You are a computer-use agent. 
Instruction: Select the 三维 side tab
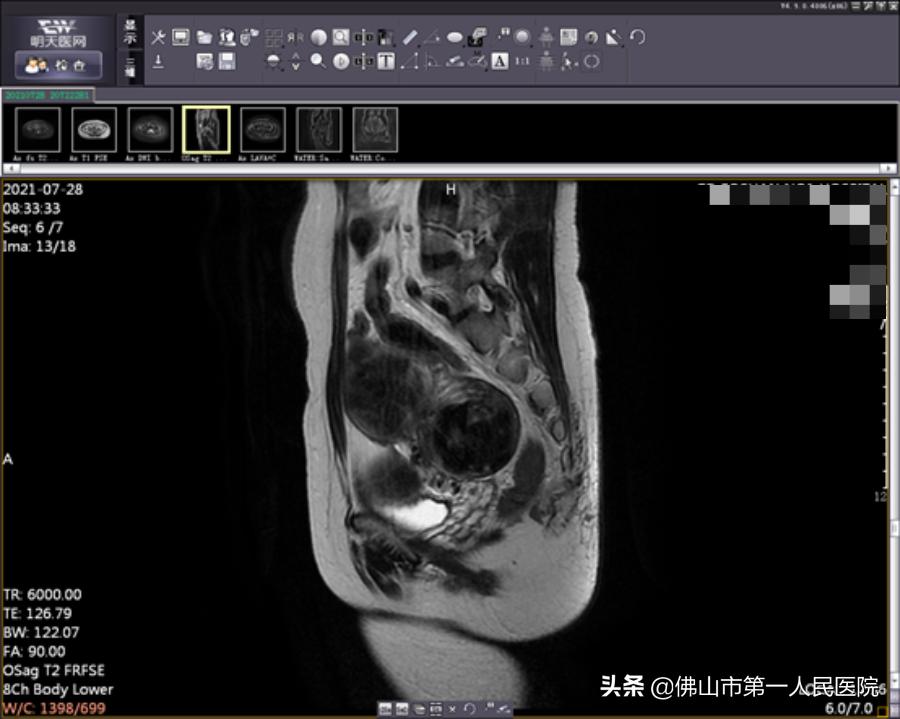[x=130, y=67]
